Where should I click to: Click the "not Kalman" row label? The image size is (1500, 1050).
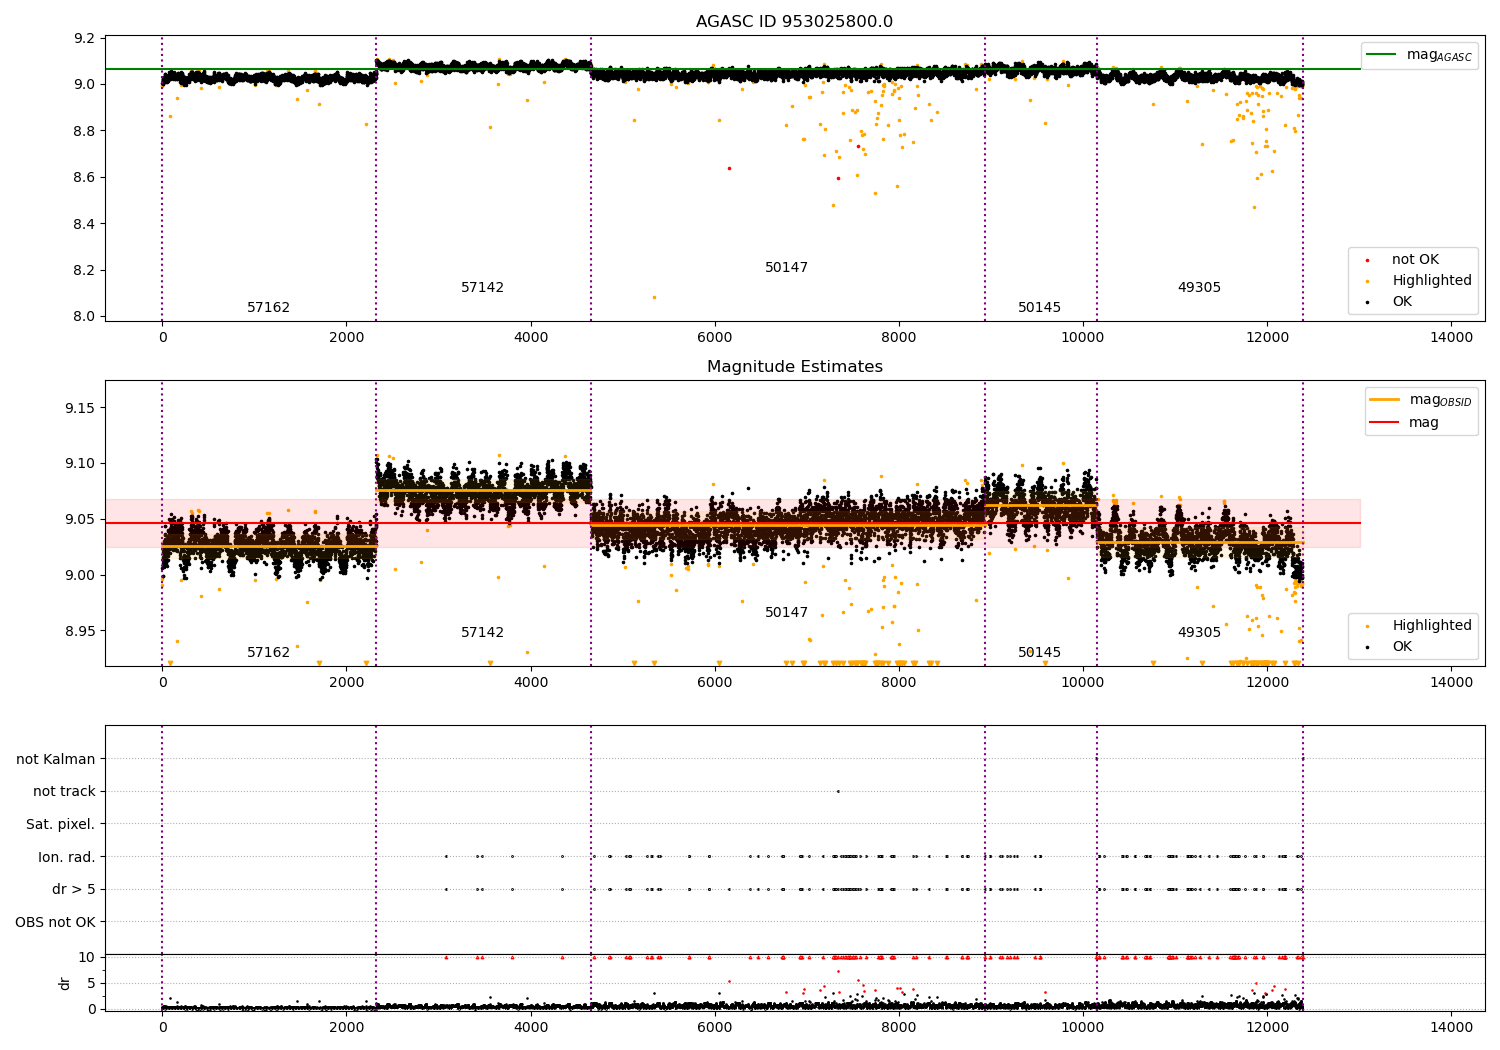[x=56, y=760]
